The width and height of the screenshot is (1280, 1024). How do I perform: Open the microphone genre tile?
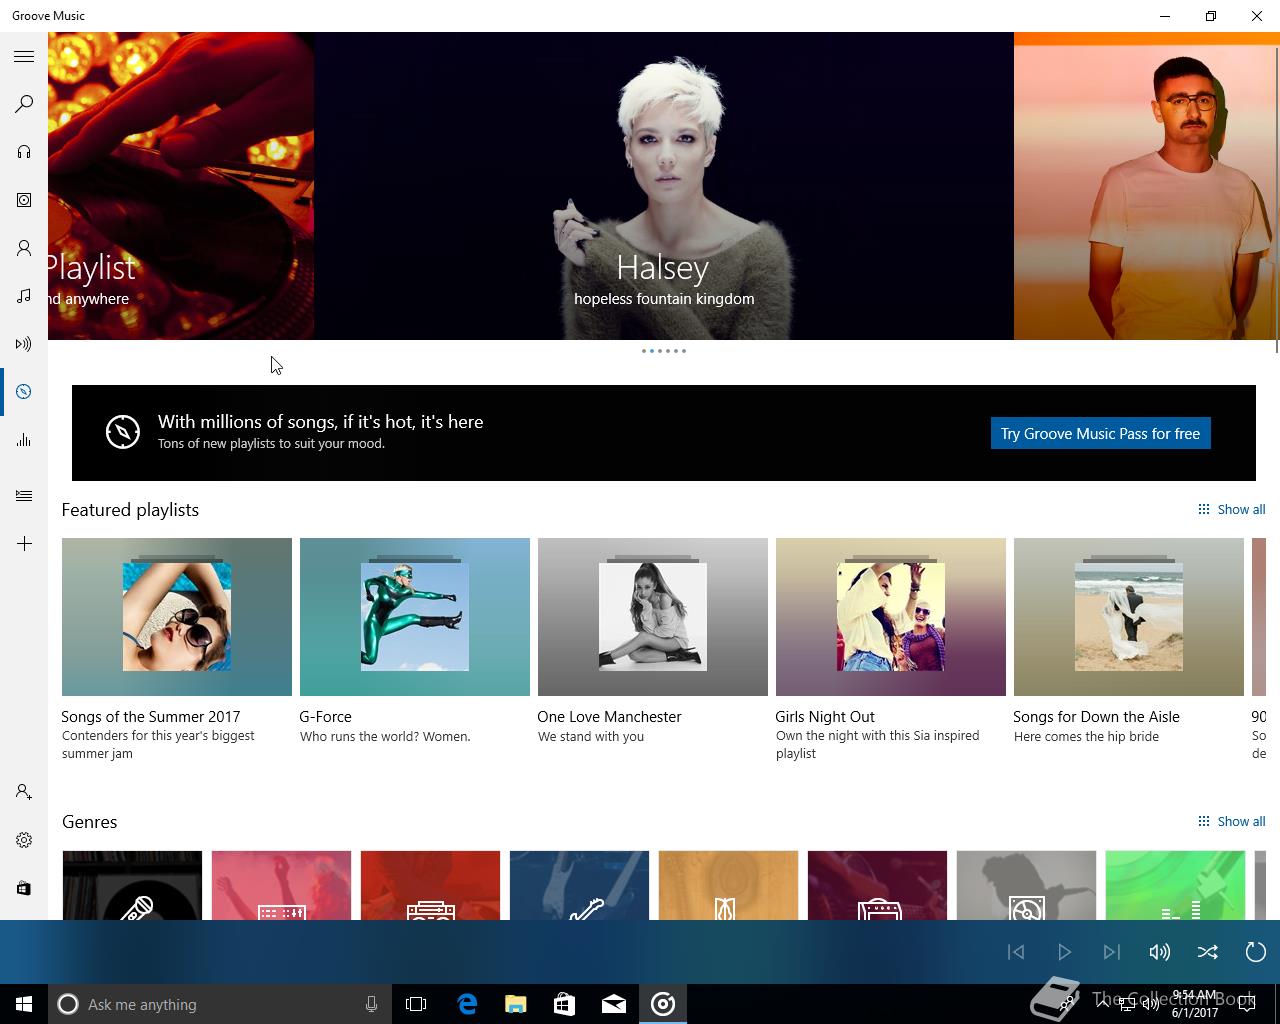(x=132, y=885)
